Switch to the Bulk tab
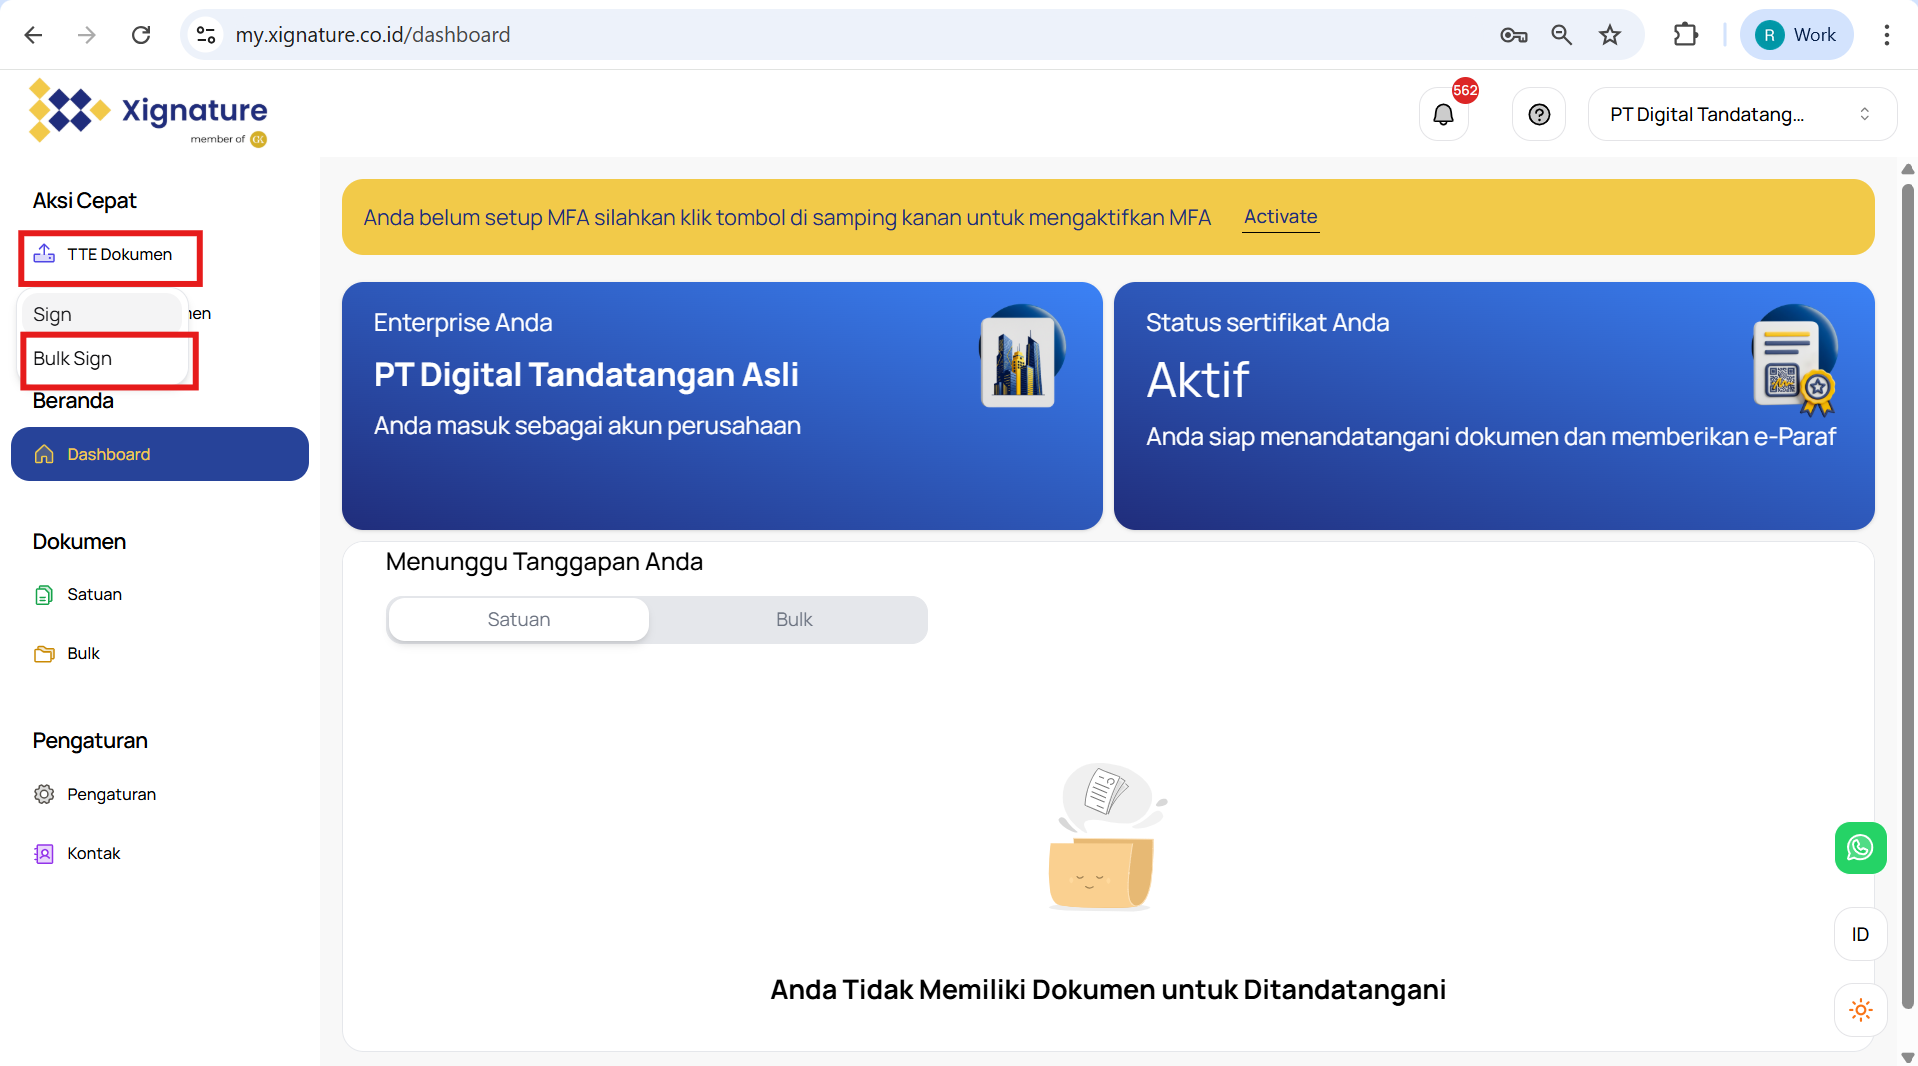This screenshot has height=1066, width=1918. point(793,620)
